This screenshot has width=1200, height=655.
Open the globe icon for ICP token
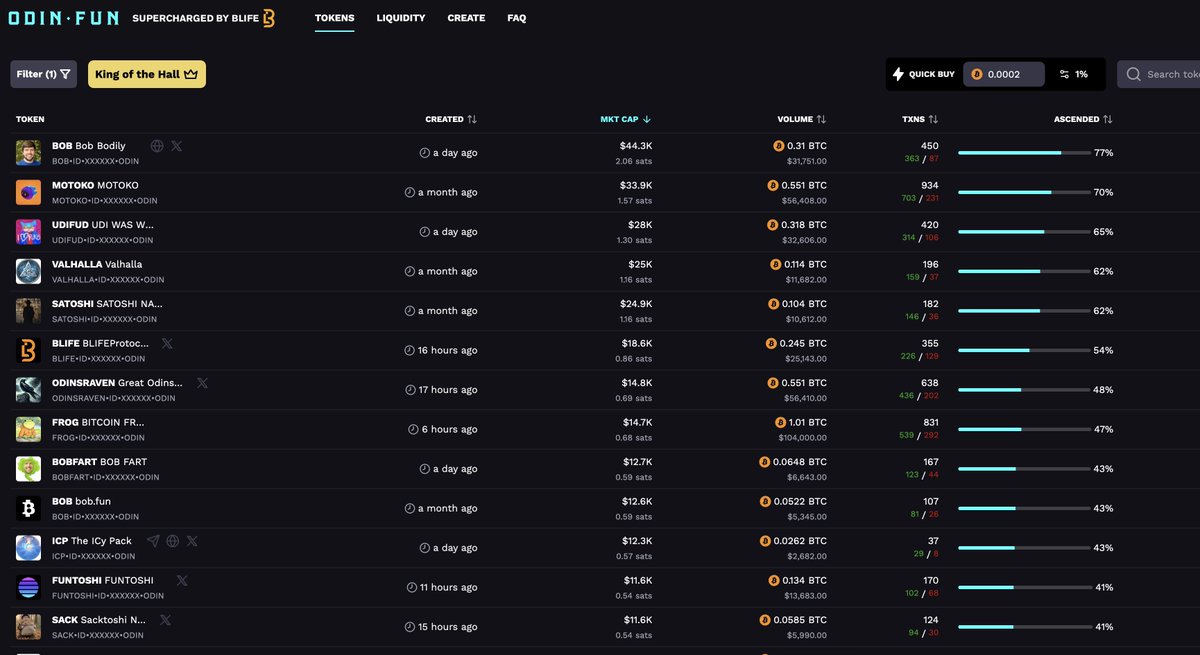(x=172, y=541)
